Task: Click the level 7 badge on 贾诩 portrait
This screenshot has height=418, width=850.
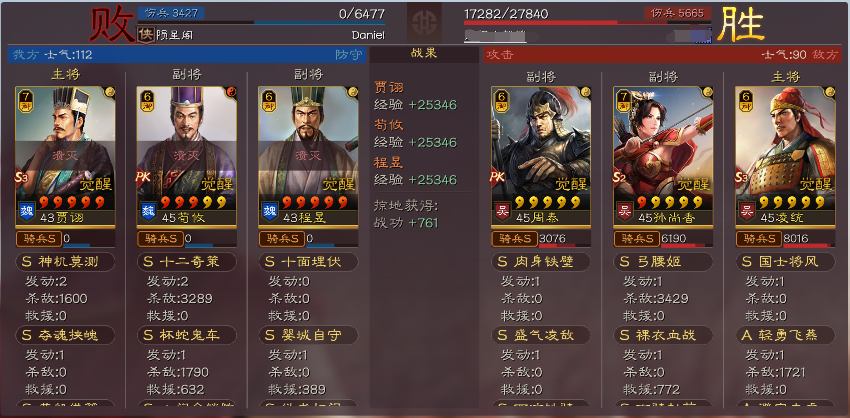Action: (25, 98)
